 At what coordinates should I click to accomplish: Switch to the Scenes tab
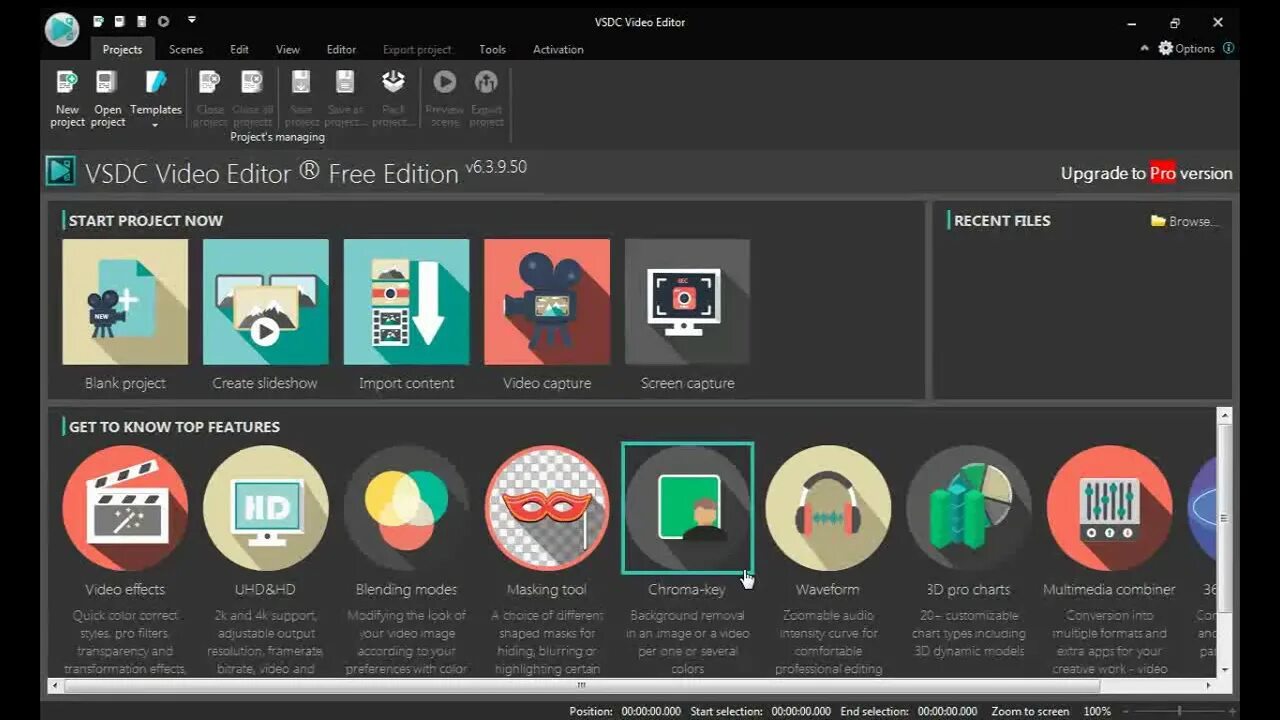pos(186,49)
